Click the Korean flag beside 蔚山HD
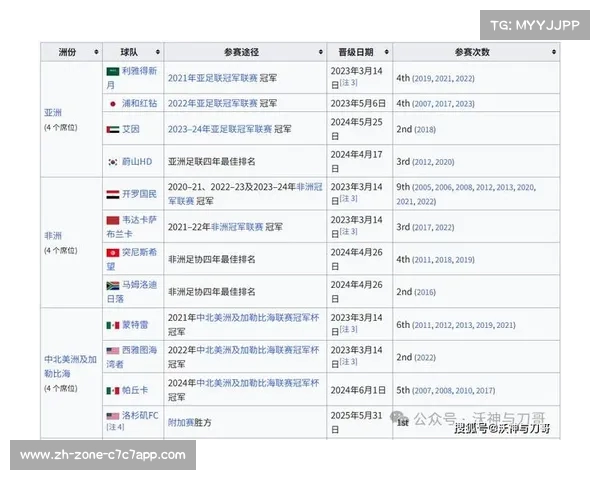Screen dimensions: 600x480 (113, 162)
